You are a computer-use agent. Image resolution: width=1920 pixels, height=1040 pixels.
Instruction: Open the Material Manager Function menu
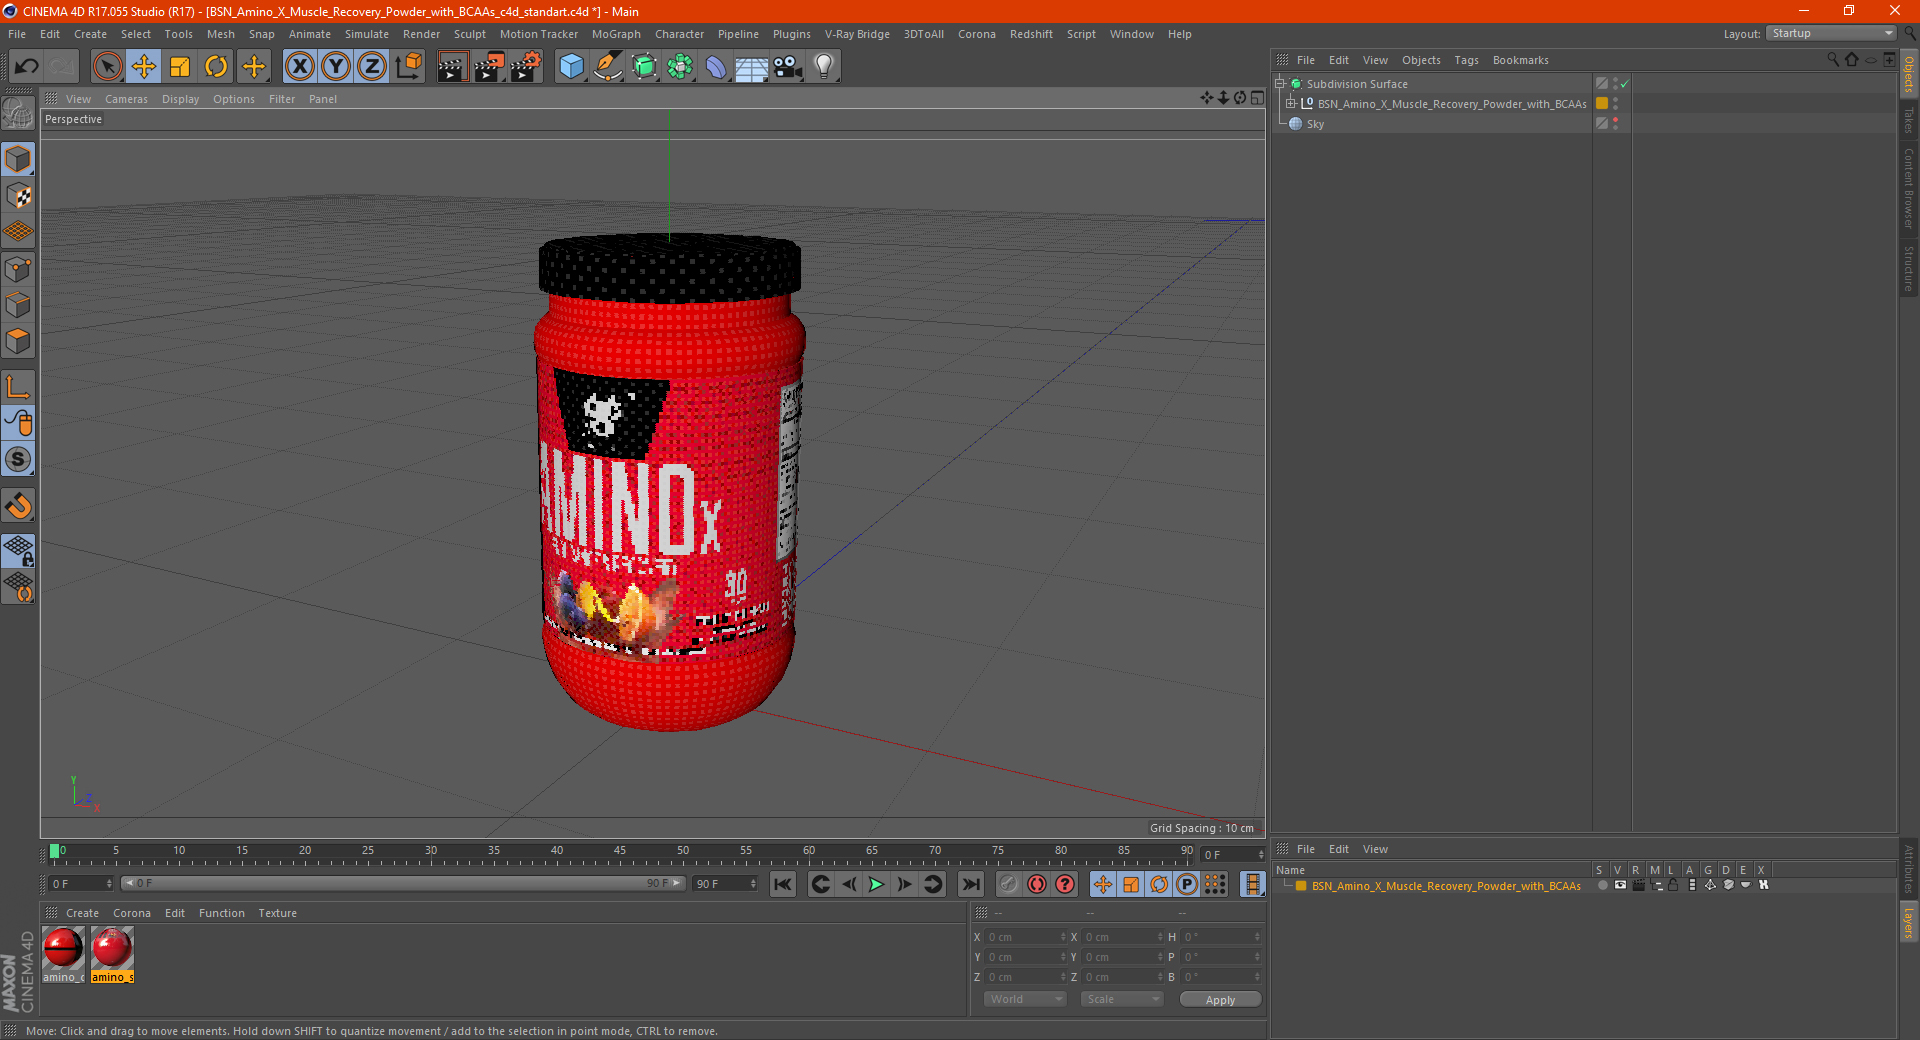tap(221, 913)
